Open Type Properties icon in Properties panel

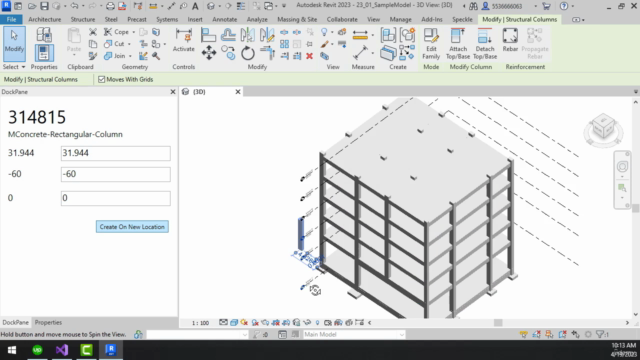pyautogui.click(x=44, y=35)
